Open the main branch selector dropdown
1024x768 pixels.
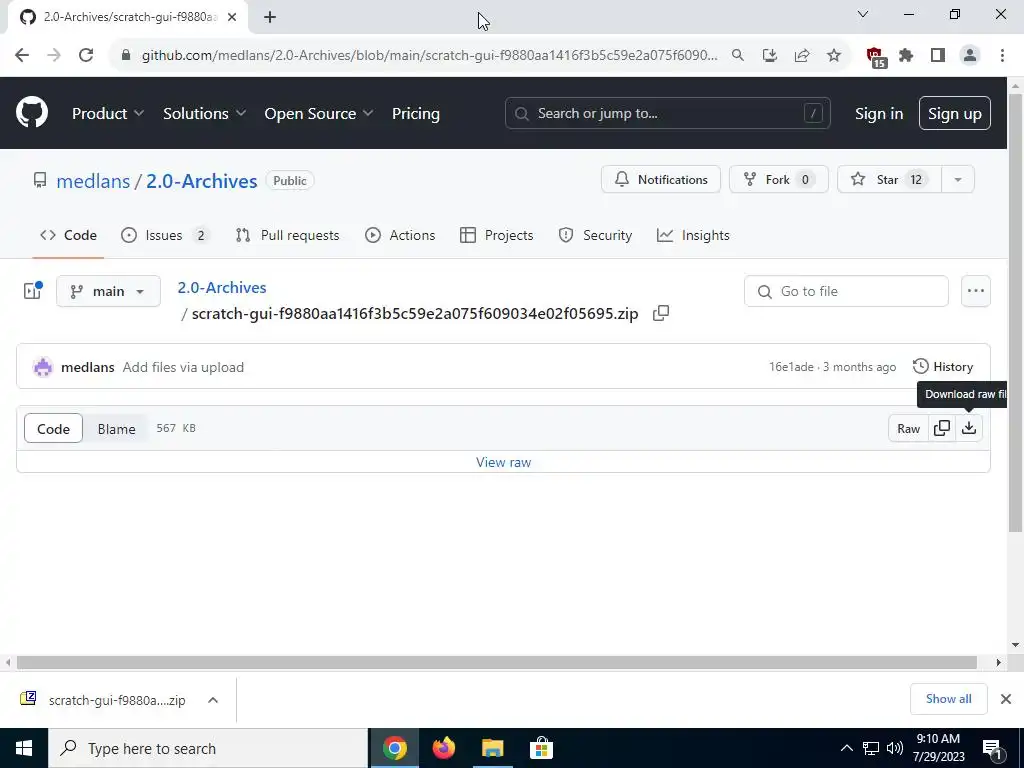[108, 291]
